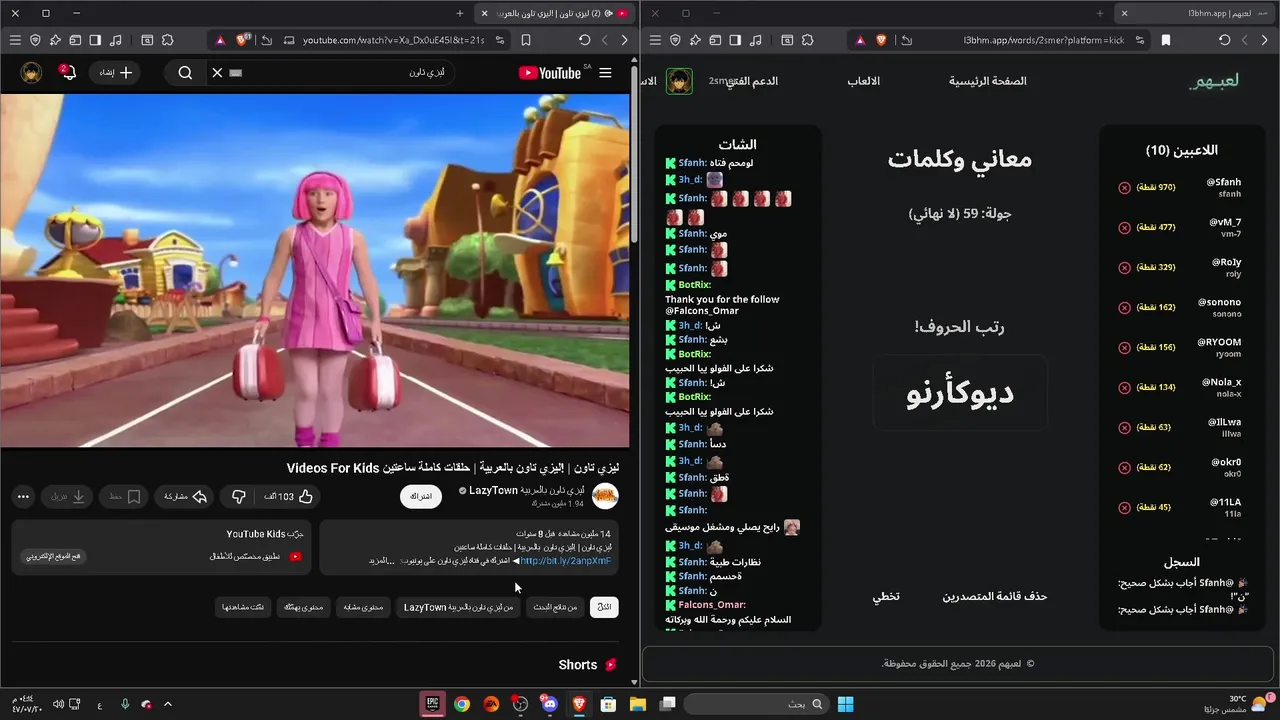Switch to the l3bhm.app browser tab
This screenshot has width=1280, height=720.
click(1195, 13)
